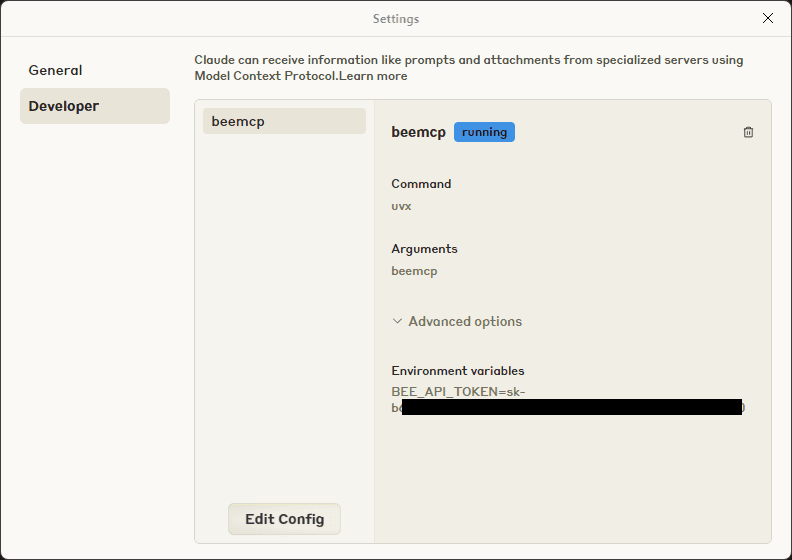Click the Advanced options label
792x560 pixels.
[x=465, y=321]
